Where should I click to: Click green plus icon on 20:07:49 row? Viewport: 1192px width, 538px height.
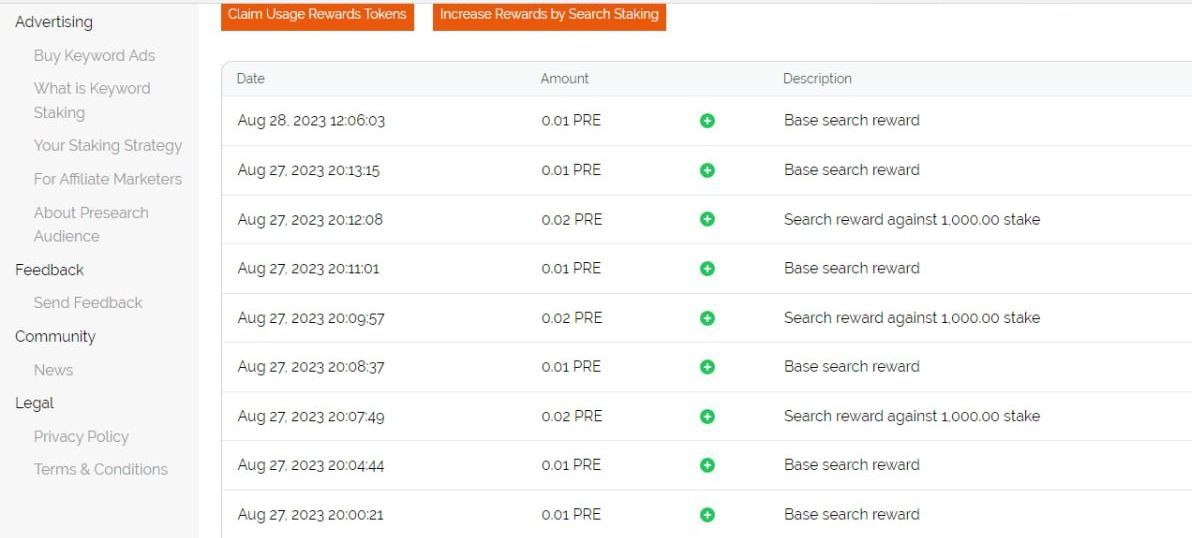coord(707,416)
